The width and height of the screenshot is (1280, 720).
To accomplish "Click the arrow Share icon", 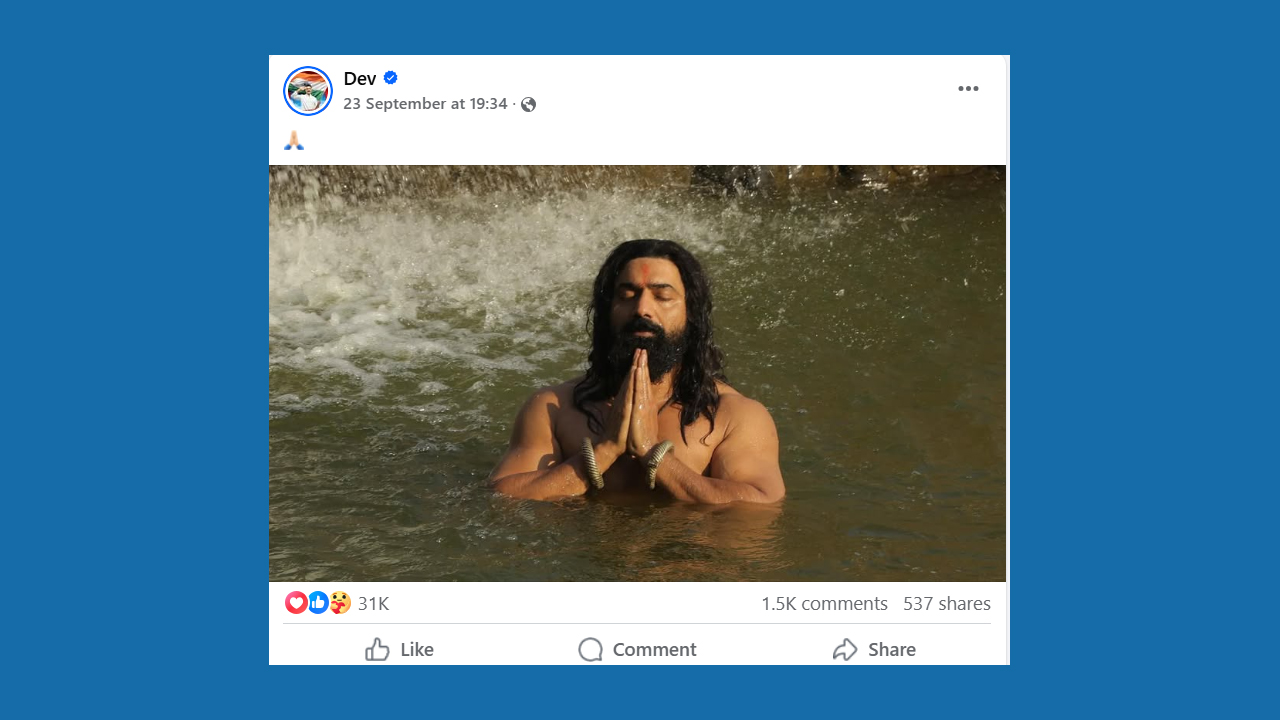I will click(x=845, y=650).
